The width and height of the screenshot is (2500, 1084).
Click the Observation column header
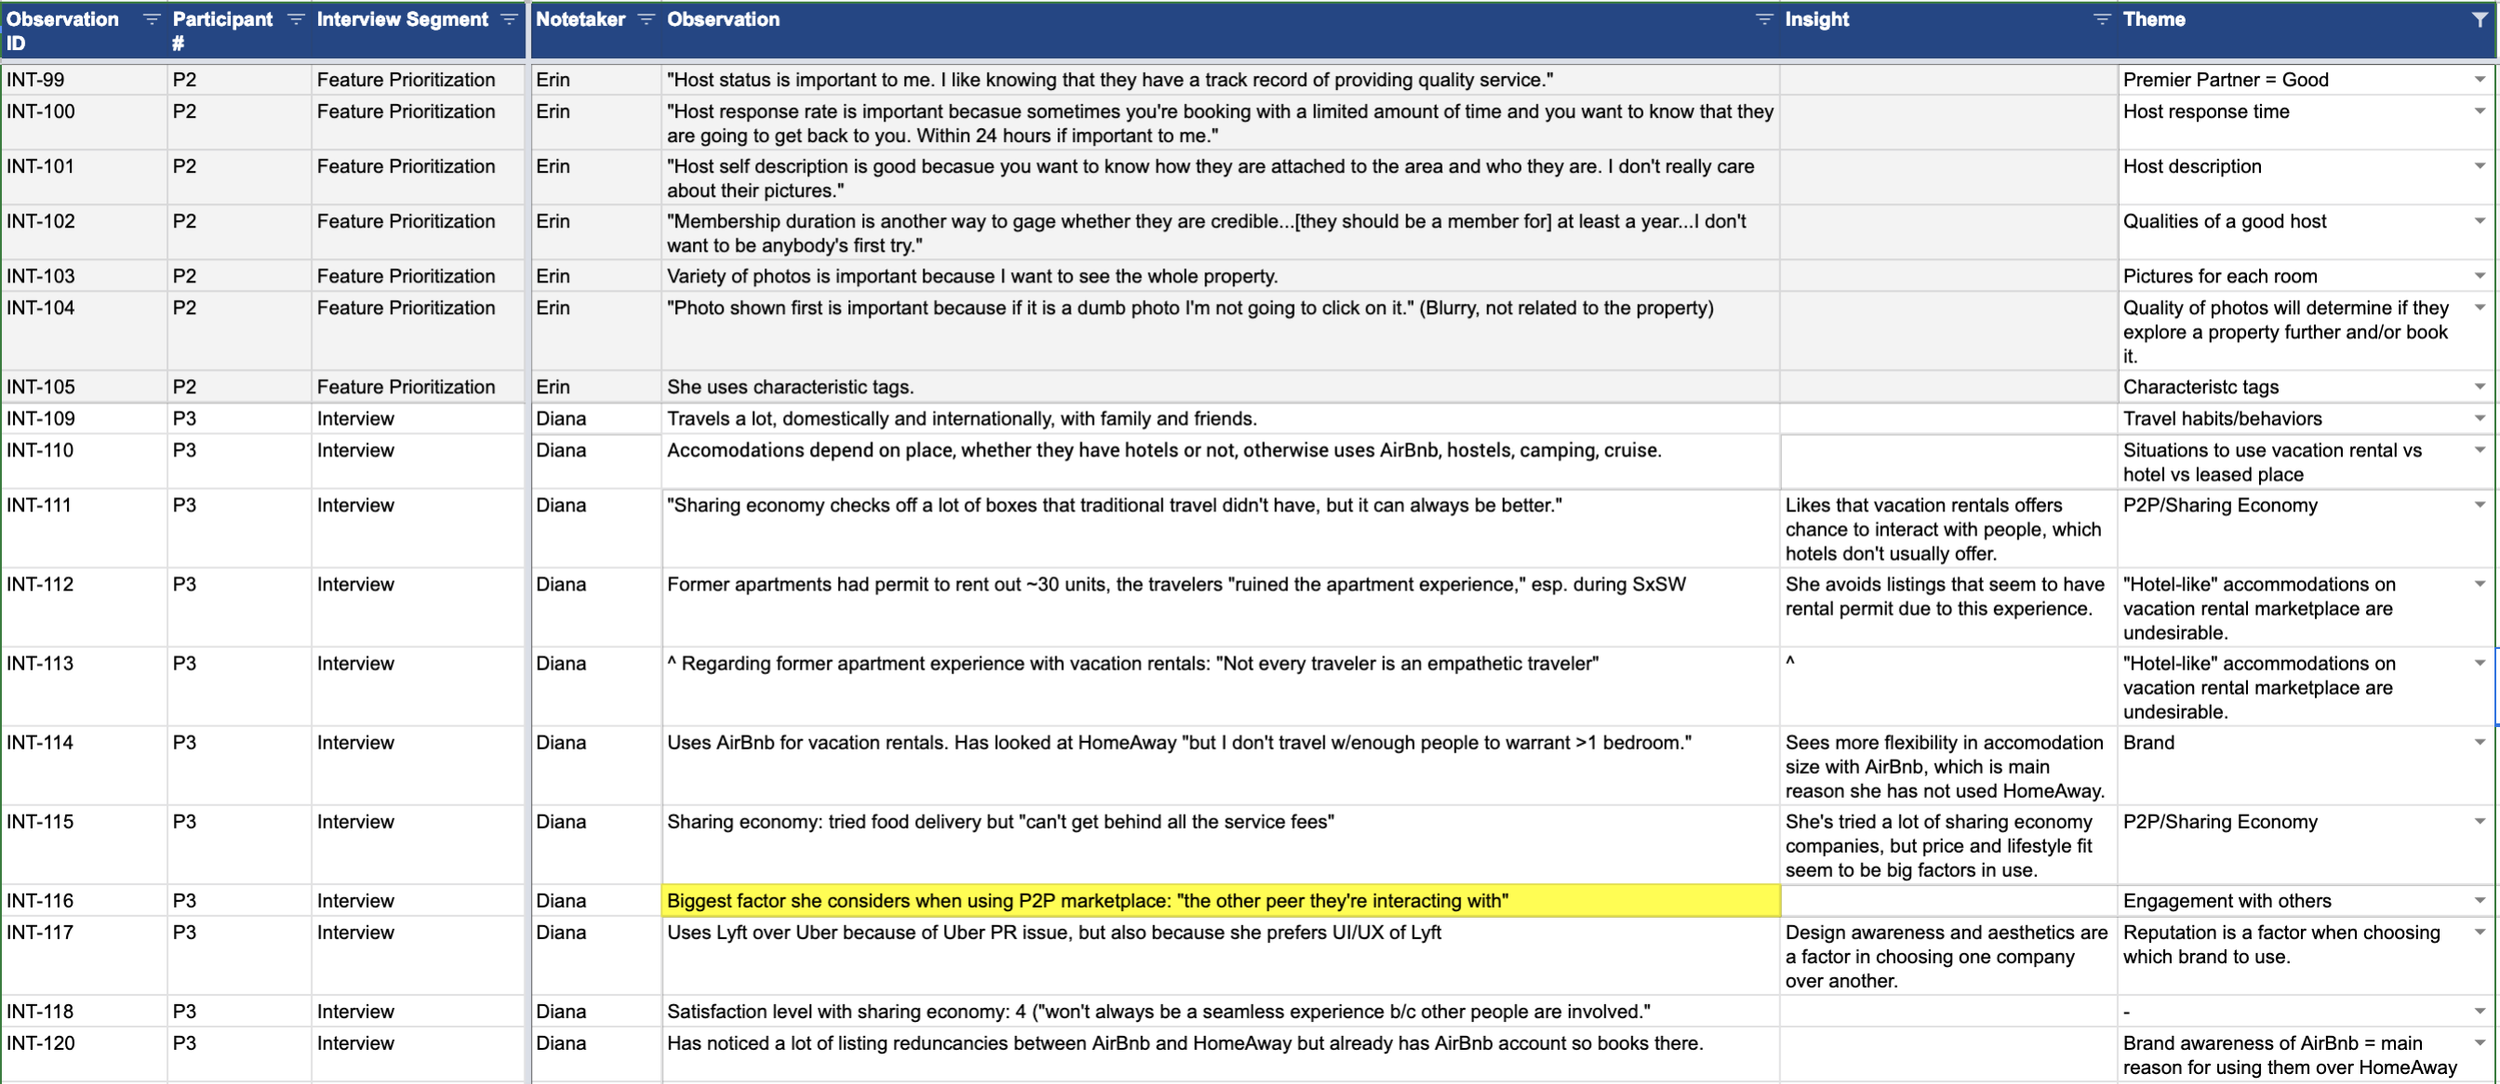click(x=723, y=20)
